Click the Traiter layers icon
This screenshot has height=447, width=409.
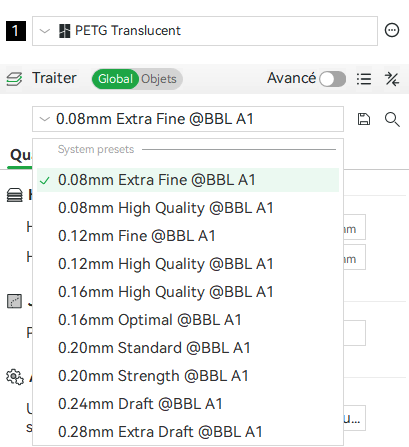coord(14,79)
